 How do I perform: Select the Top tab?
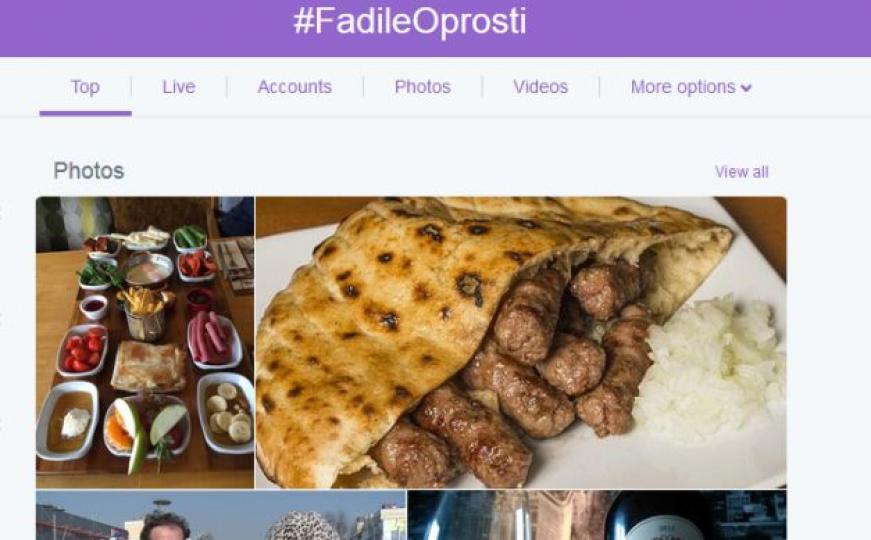click(x=85, y=87)
